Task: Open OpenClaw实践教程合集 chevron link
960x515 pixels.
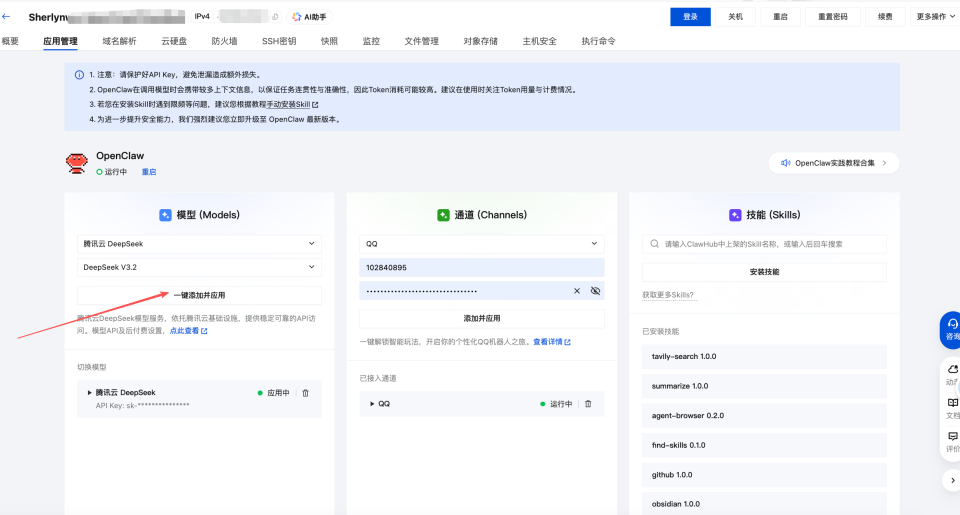Action: (884, 163)
